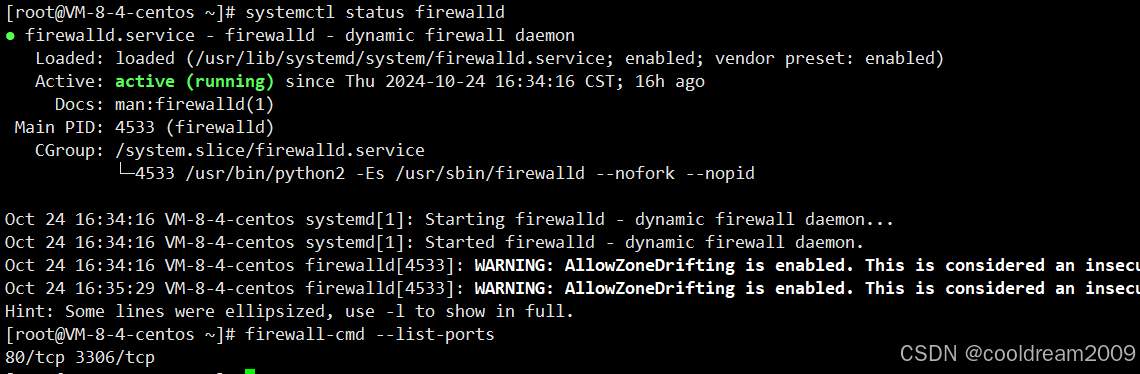Image resolution: width=1140 pixels, height=374 pixels.
Task: Click the green terminal cursor block
Action: [x=250, y=372]
